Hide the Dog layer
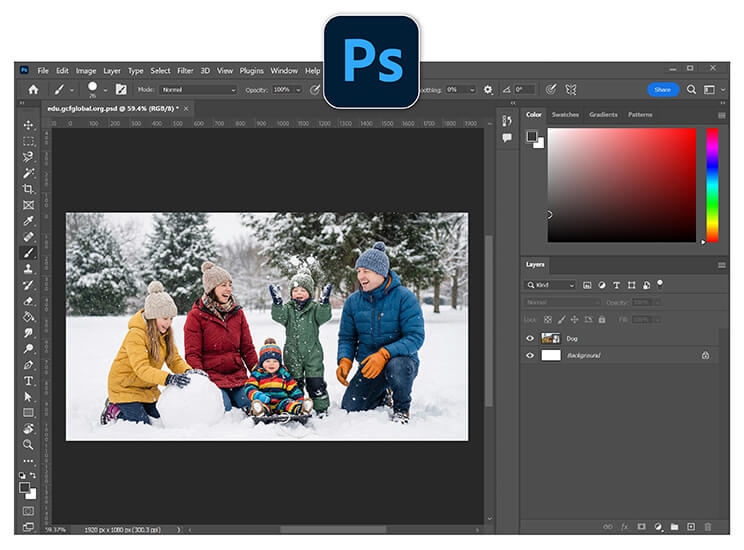 pos(530,338)
